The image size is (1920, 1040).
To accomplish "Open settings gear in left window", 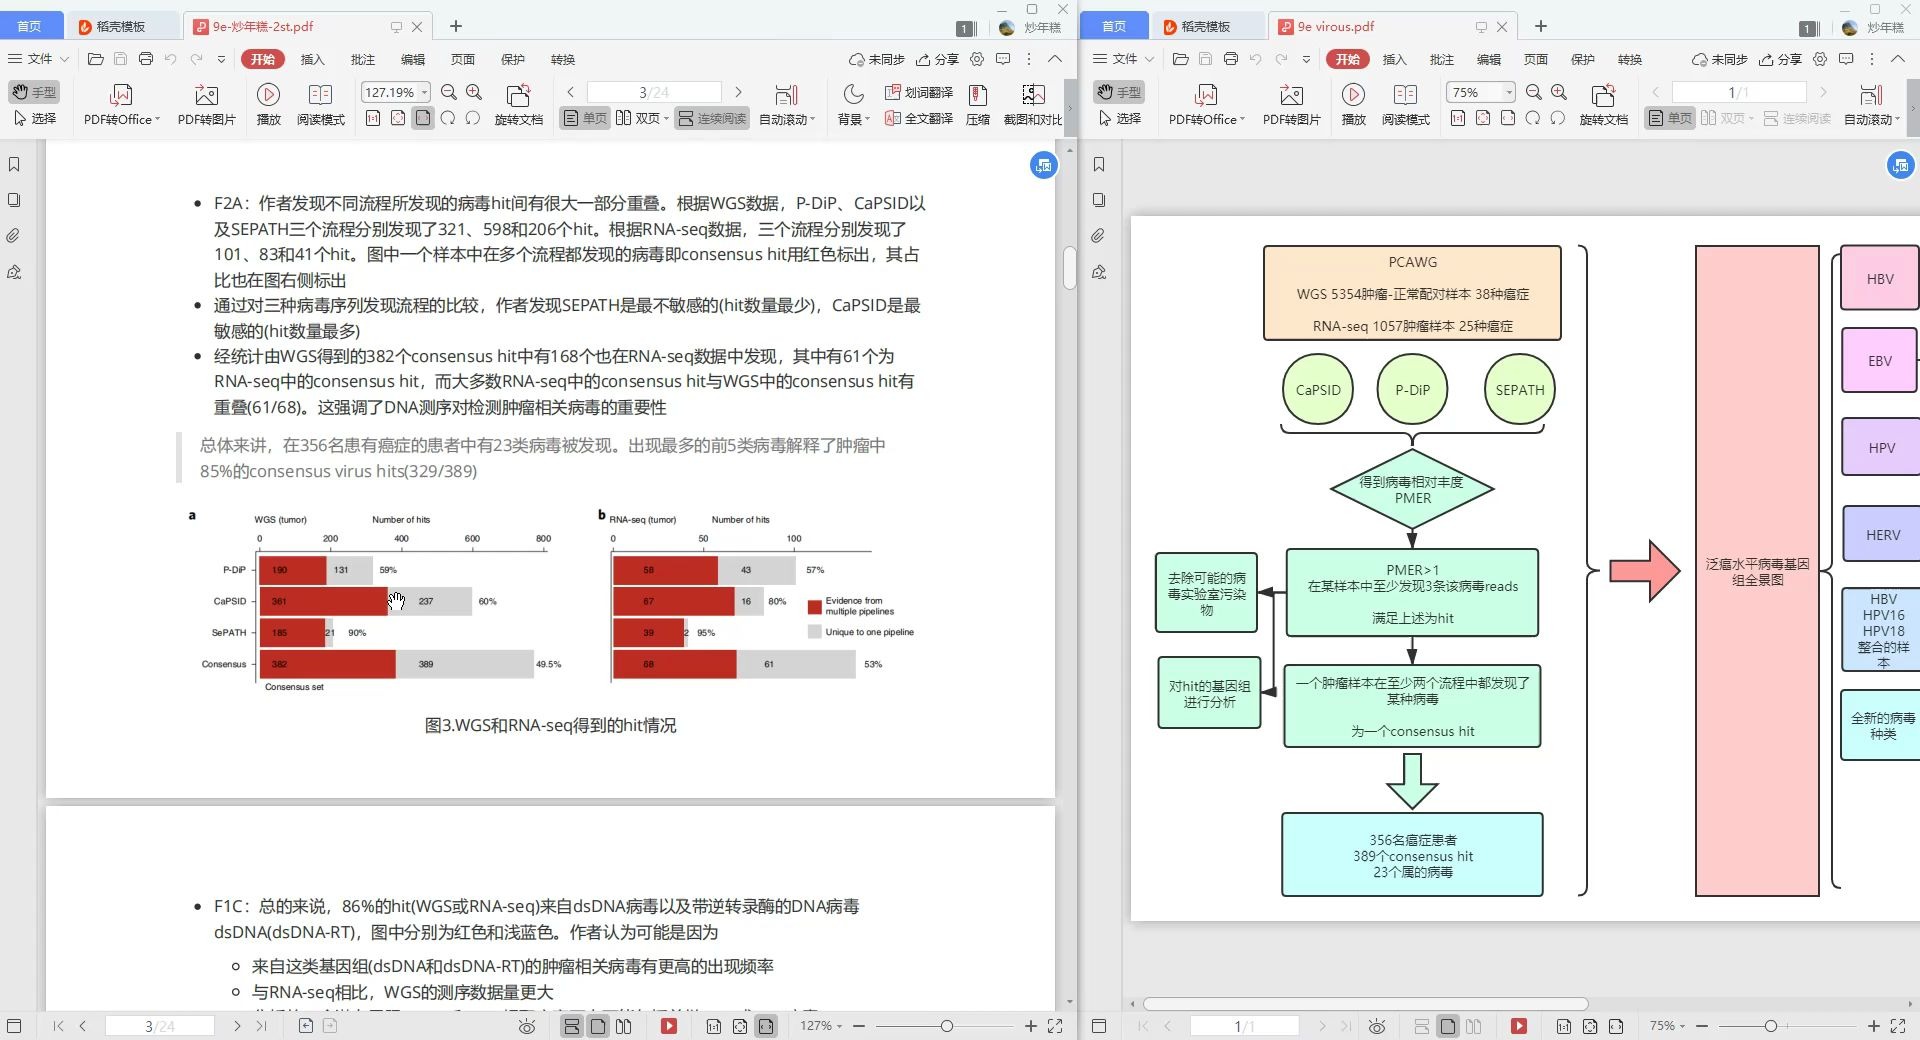I will 977,59.
